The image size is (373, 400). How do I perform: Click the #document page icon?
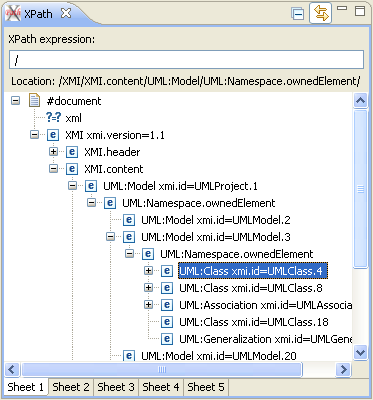click(x=34, y=100)
